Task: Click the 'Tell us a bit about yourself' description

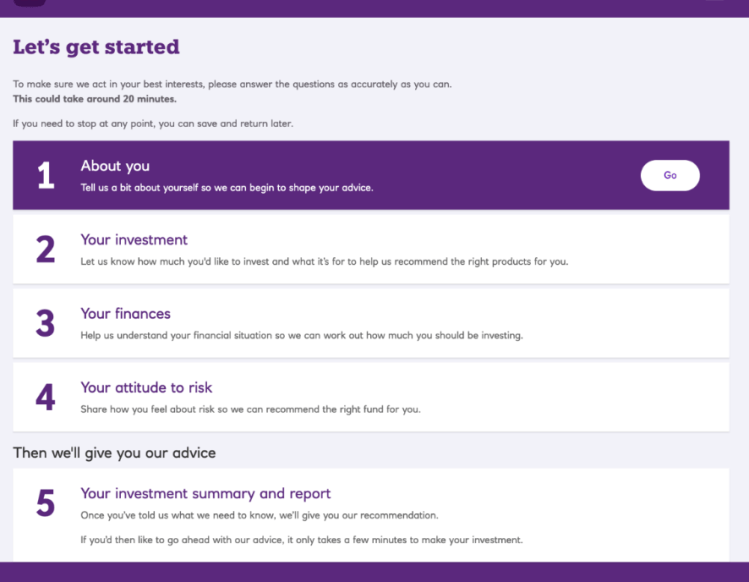Action: 227,187
